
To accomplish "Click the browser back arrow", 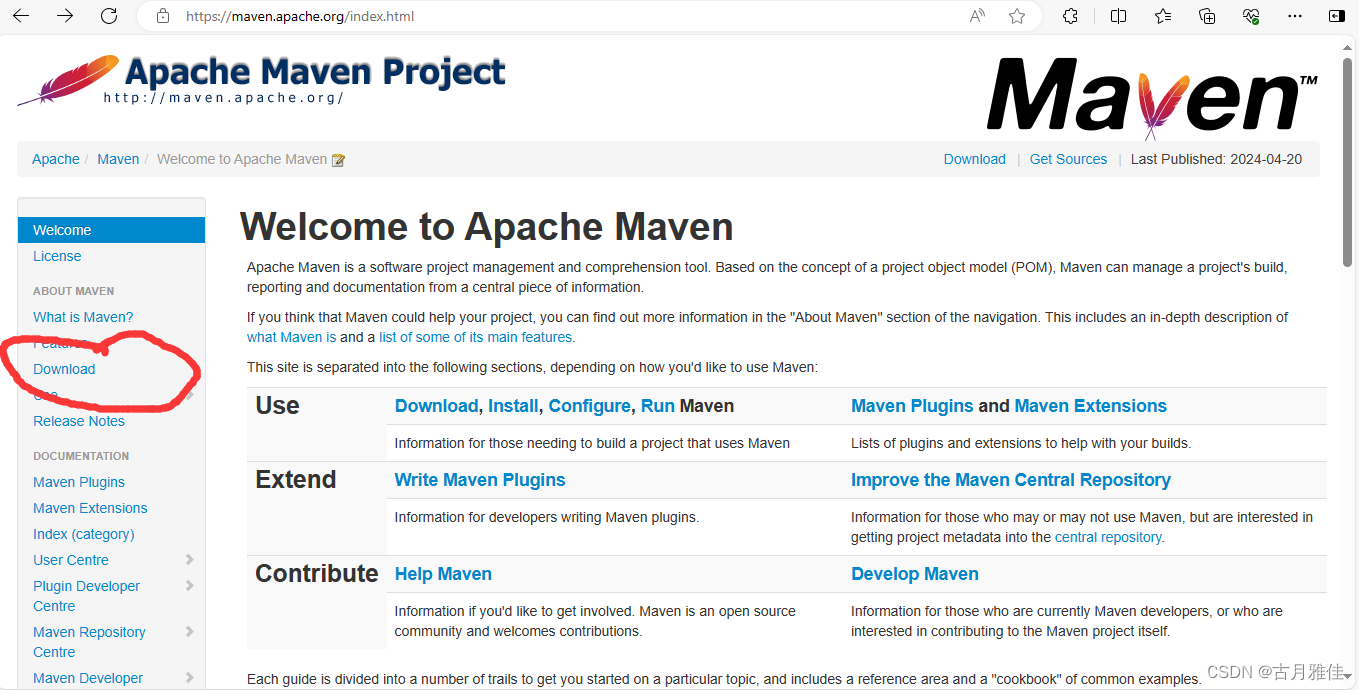I will pyautogui.click(x=21, y=16).
